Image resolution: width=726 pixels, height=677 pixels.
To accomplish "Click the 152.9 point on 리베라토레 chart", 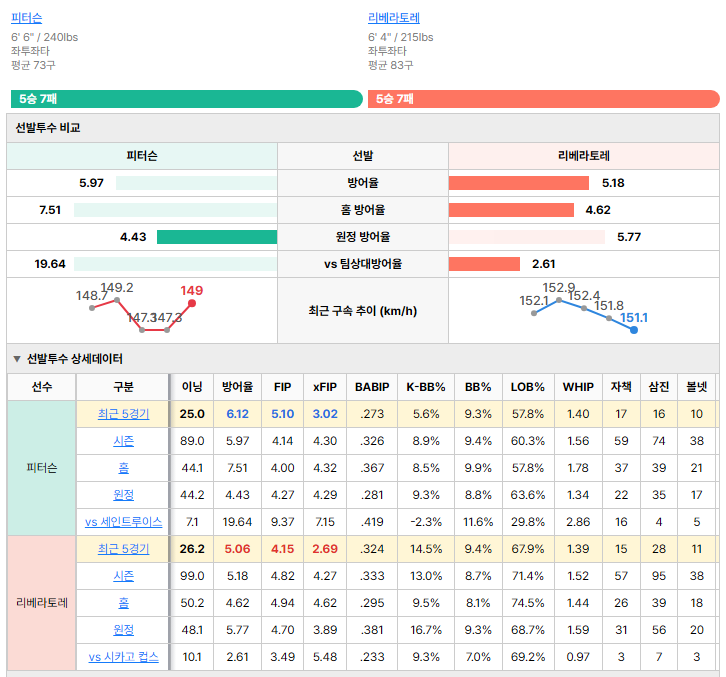I will click(559, 300).
